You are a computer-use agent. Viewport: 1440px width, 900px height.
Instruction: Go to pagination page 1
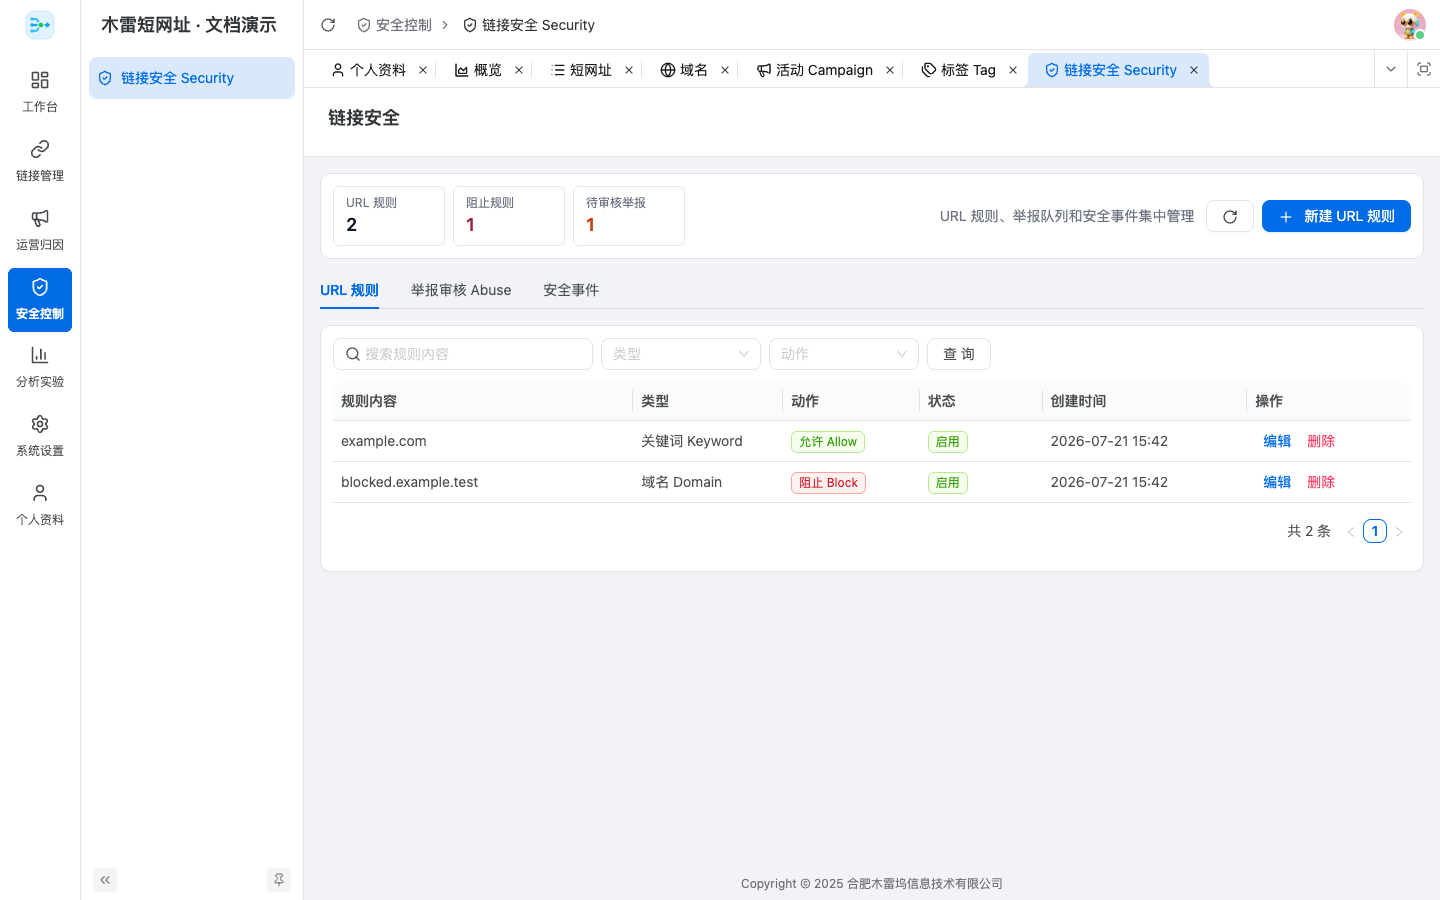1375,531
